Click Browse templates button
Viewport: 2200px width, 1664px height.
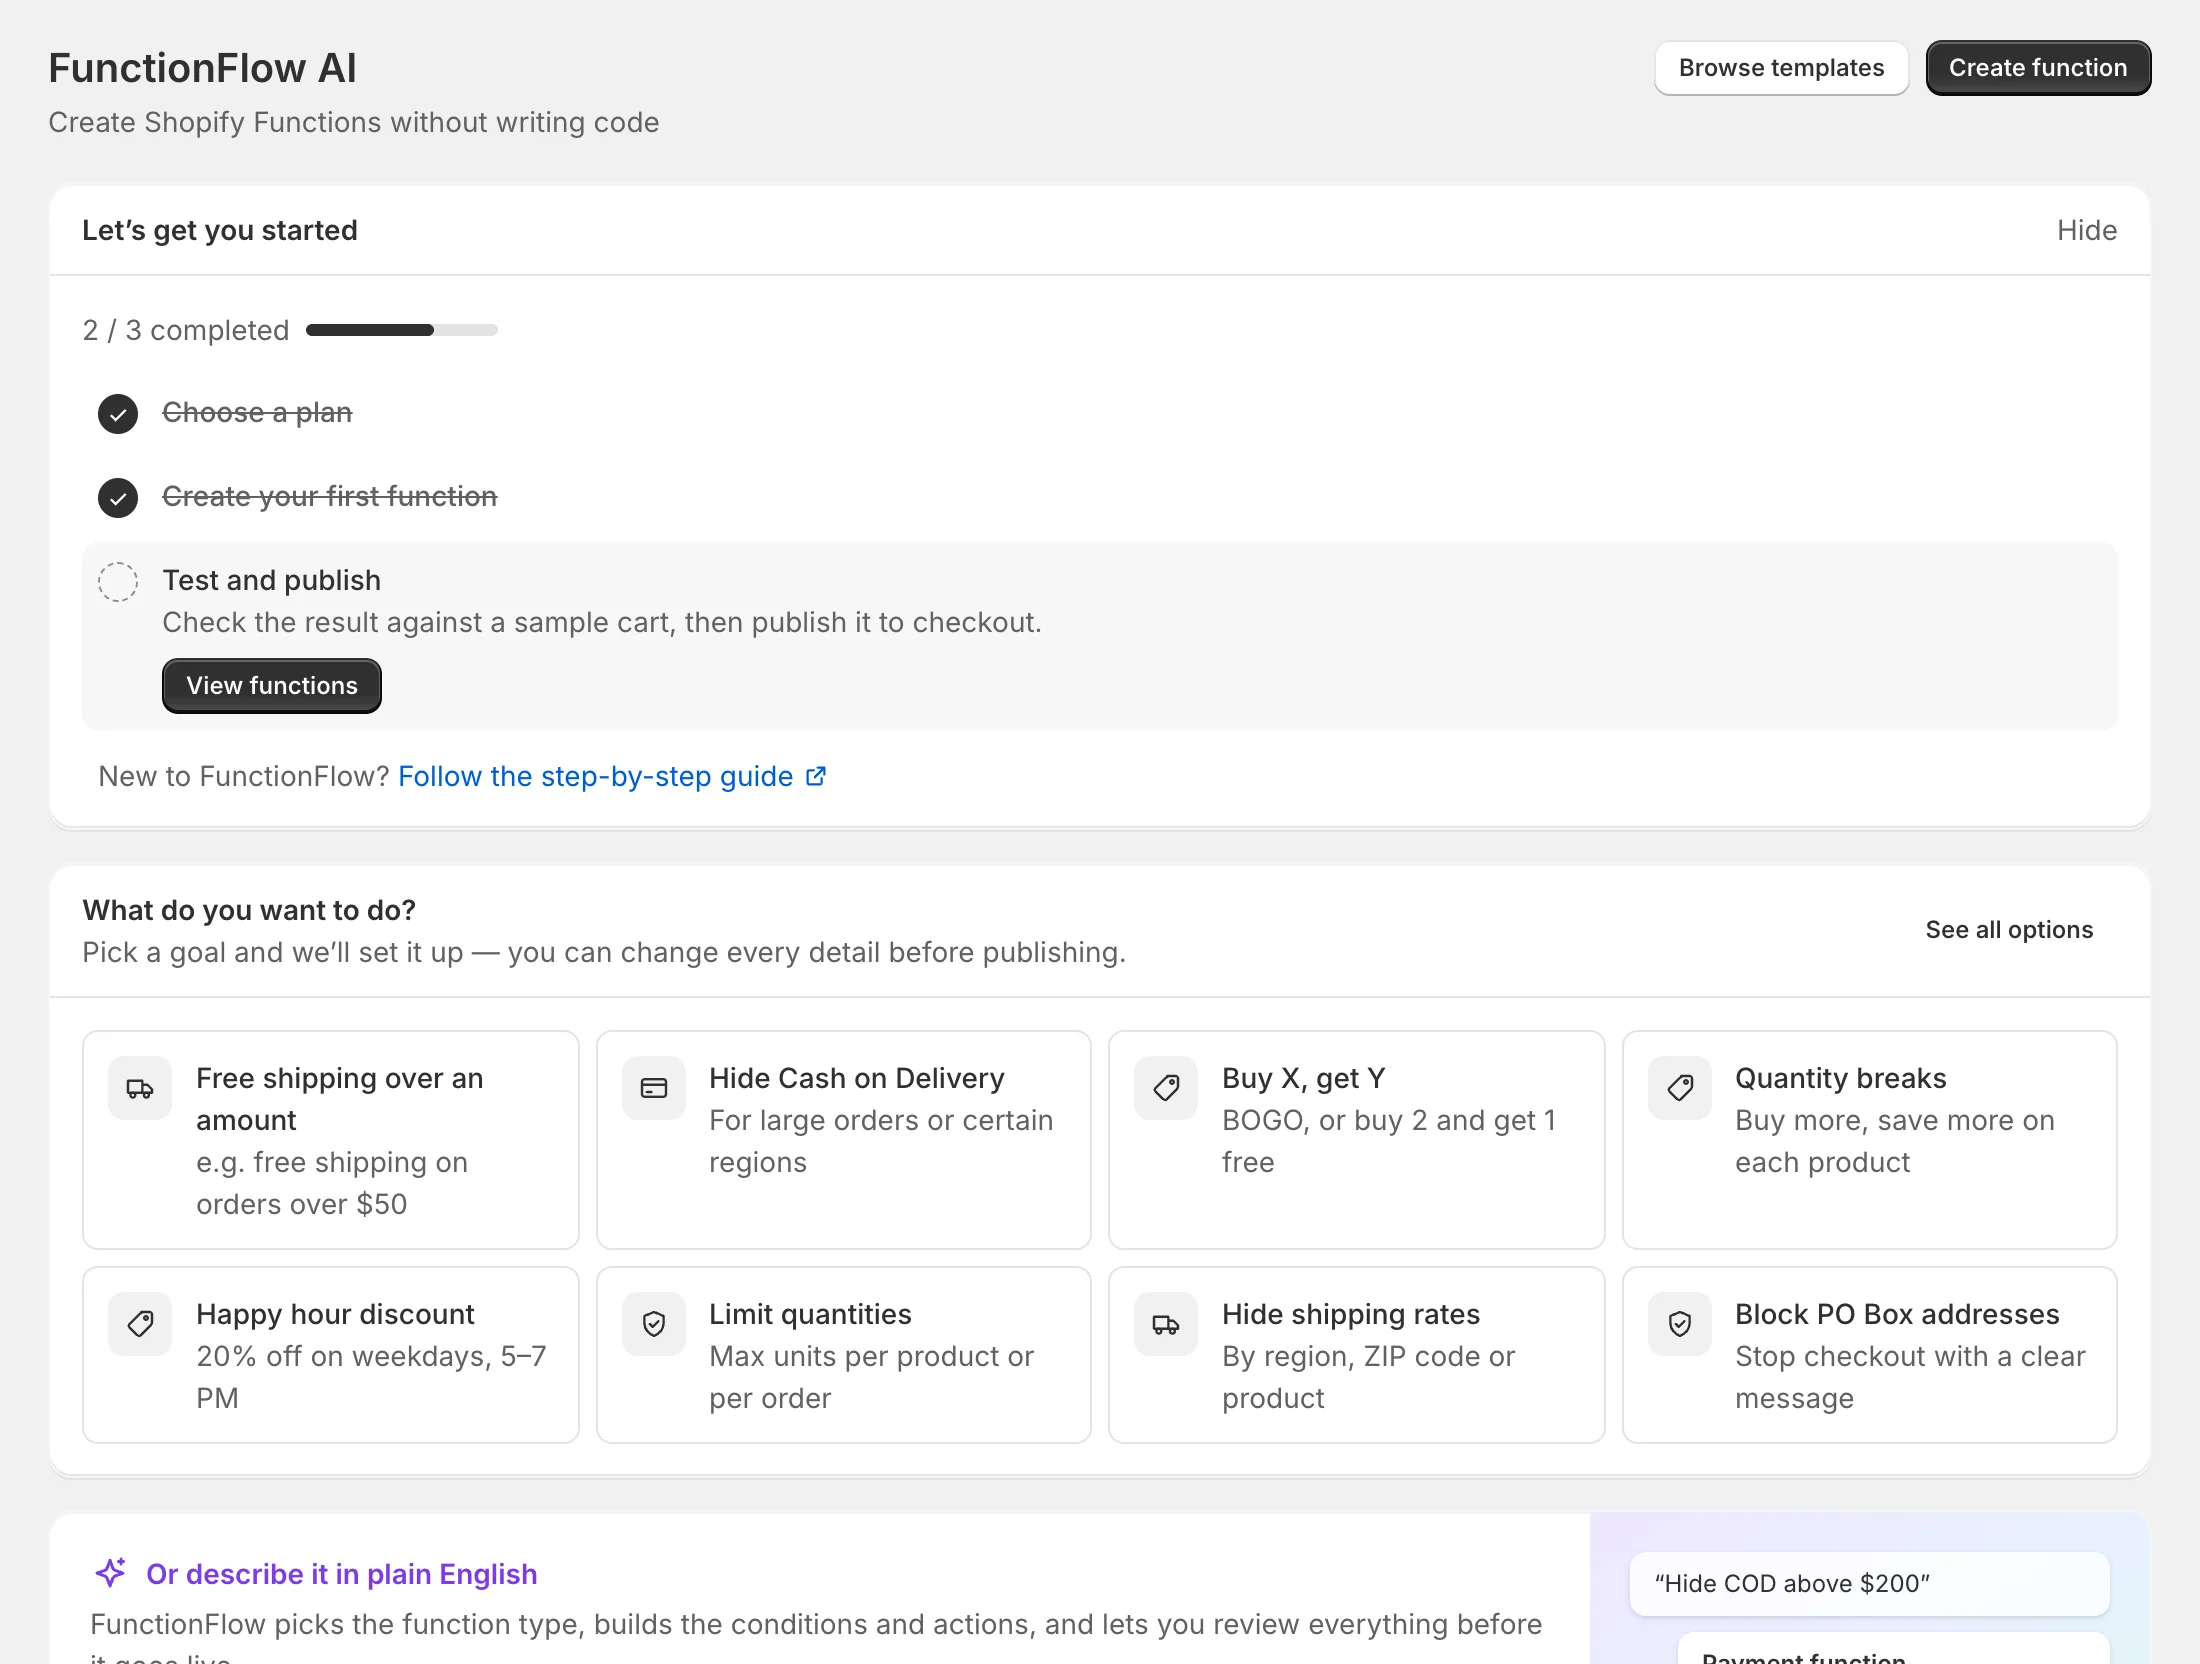pyautogui.click(x=1782, y=68)
